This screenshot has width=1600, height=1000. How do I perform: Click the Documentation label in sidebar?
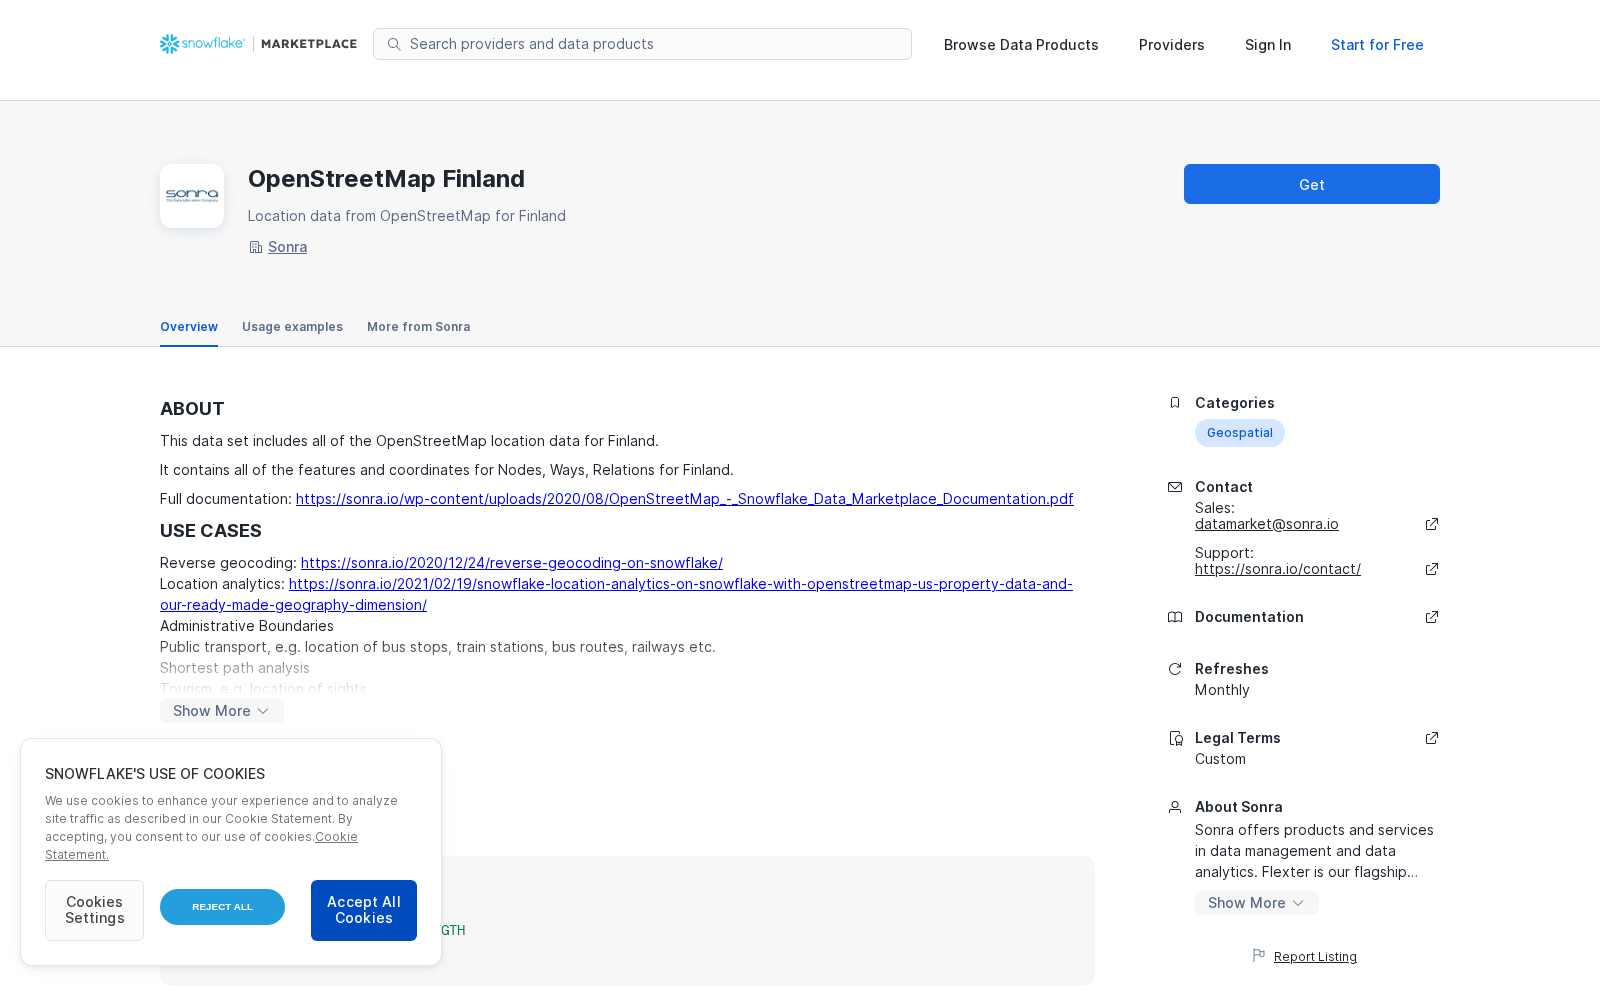point(1249,617)
